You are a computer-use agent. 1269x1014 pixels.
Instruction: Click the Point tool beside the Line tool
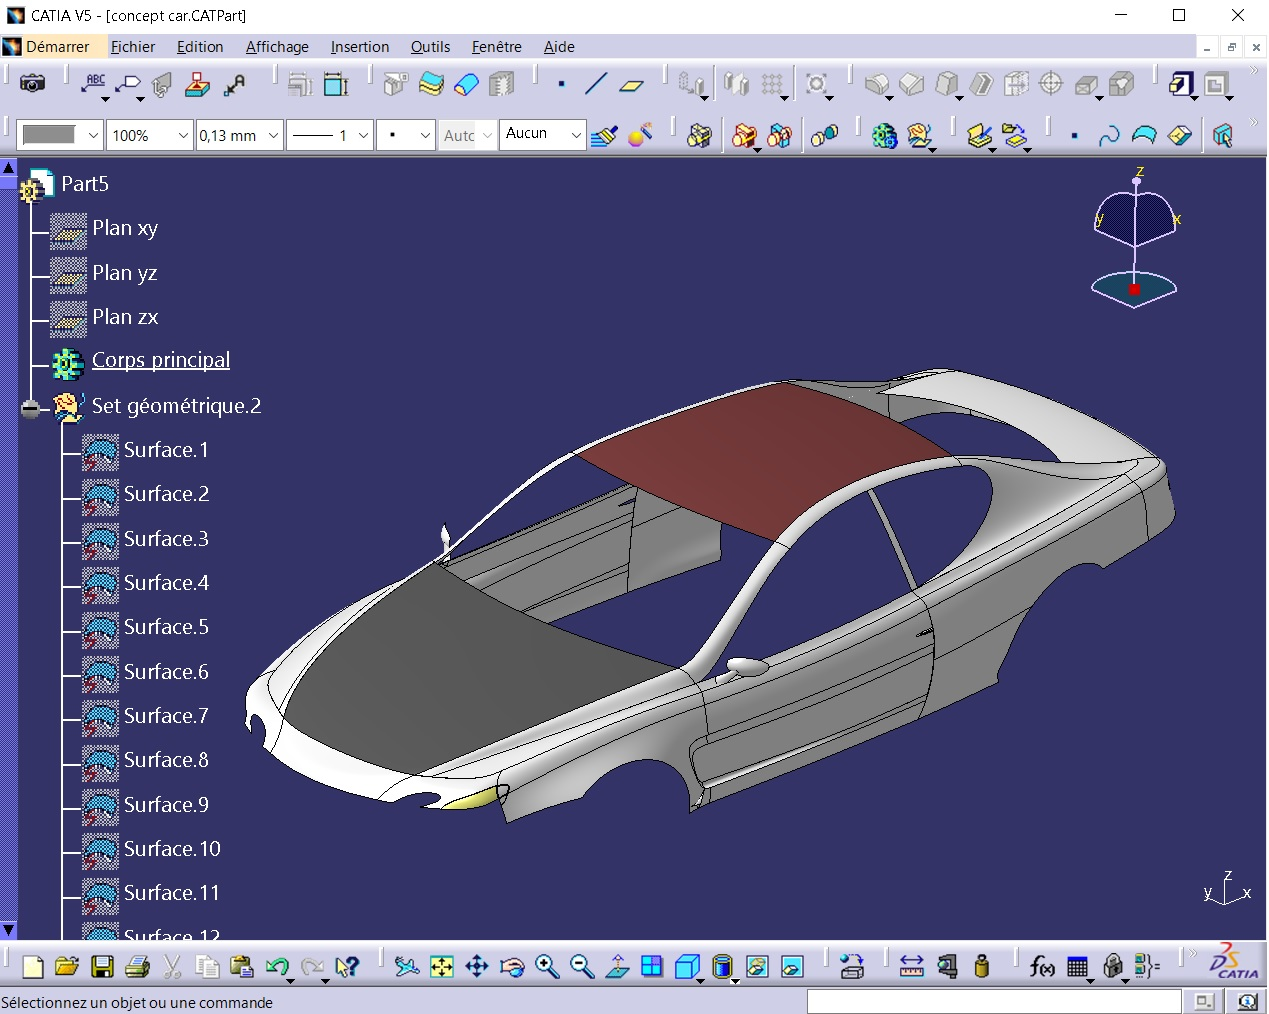click(561, 84)
